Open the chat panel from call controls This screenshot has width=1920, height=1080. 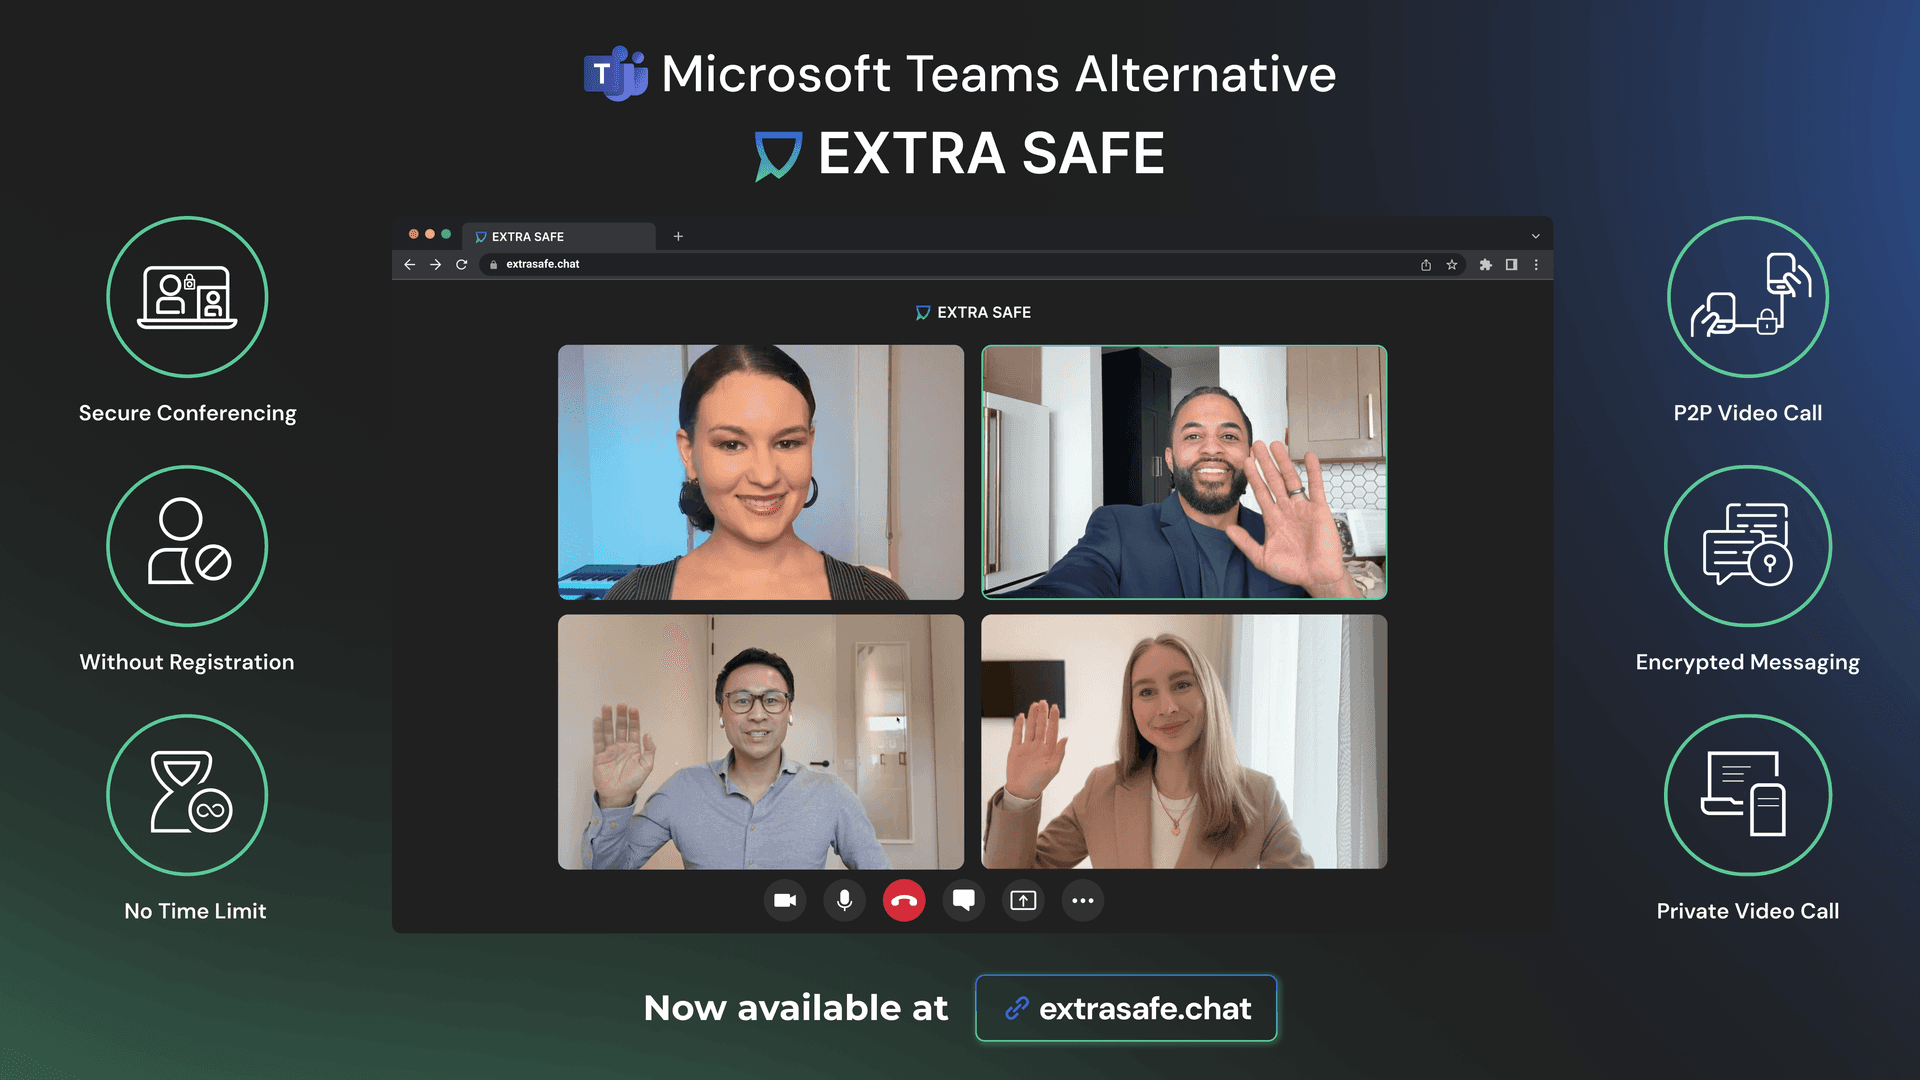[964, 900]
